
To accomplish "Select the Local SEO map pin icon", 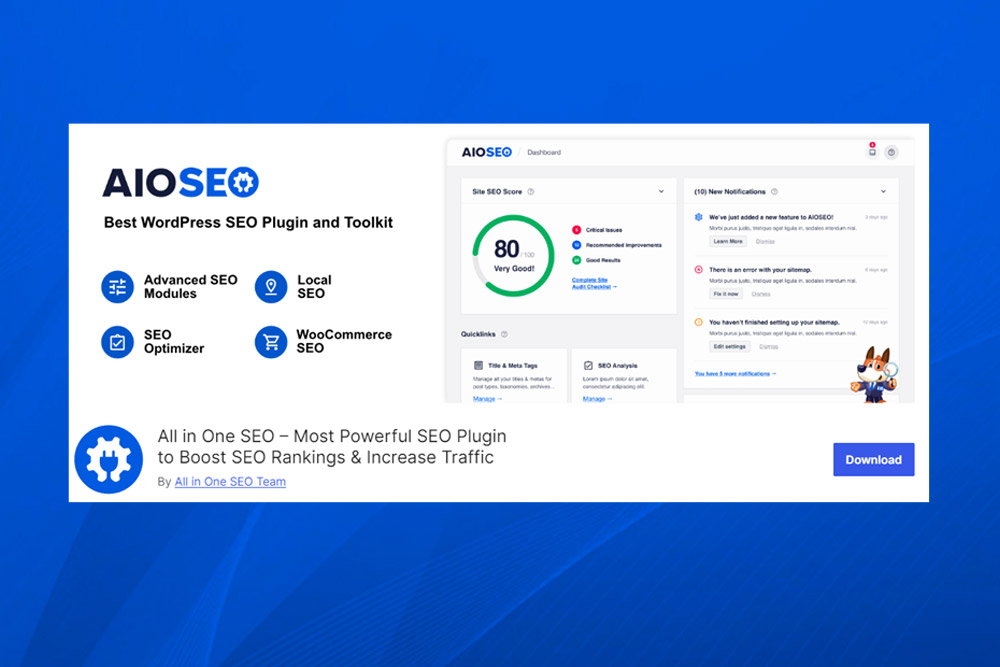I will pyautogui.click(x=271, y=287).
